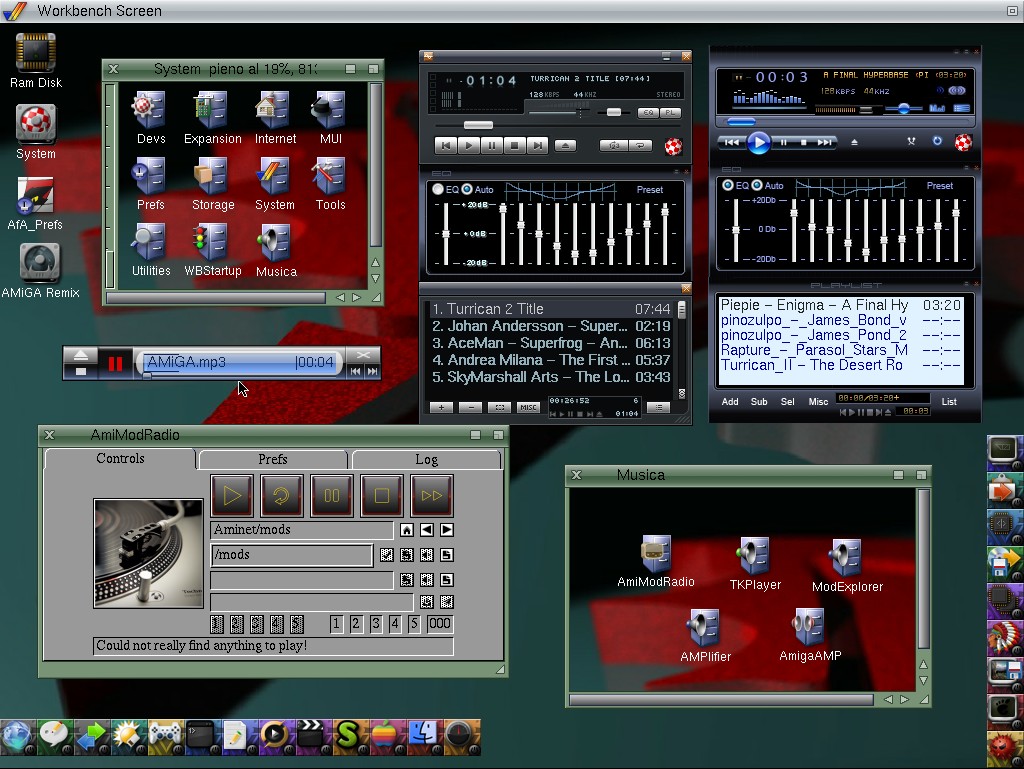Open the AmiModRadio icon in Musica window
The width and height of the screenshot is (1024, 769).
click(x=655, y=553)
